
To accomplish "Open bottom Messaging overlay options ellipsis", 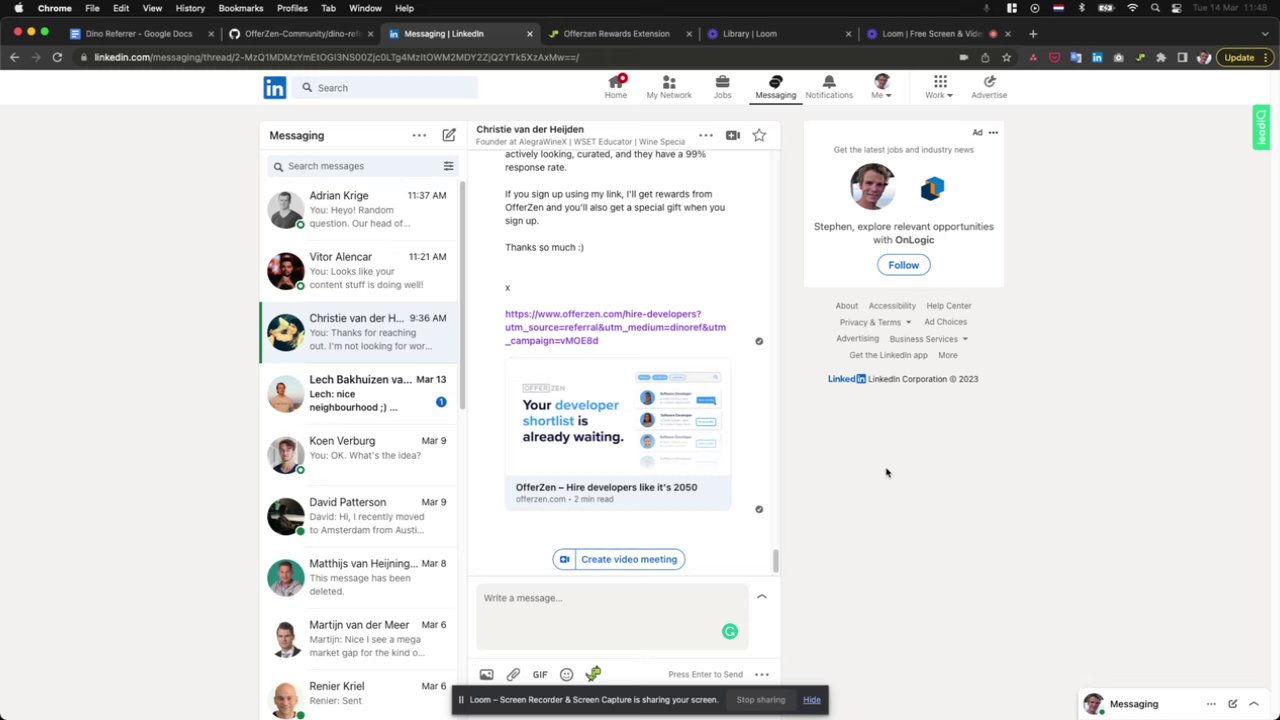I will (1211, 704).
